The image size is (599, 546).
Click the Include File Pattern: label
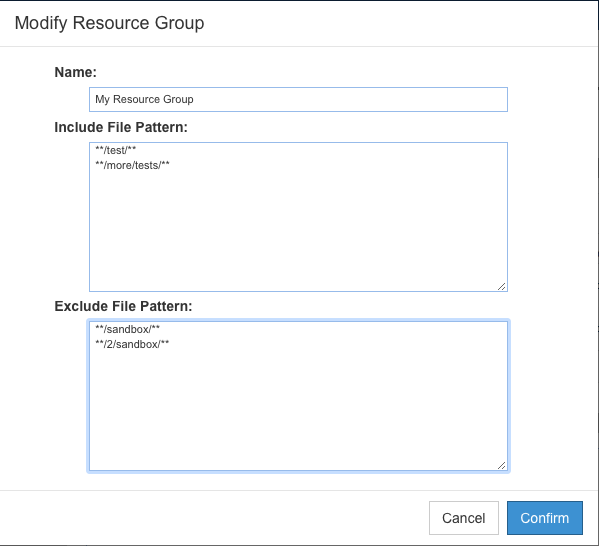tap(121, 127)
